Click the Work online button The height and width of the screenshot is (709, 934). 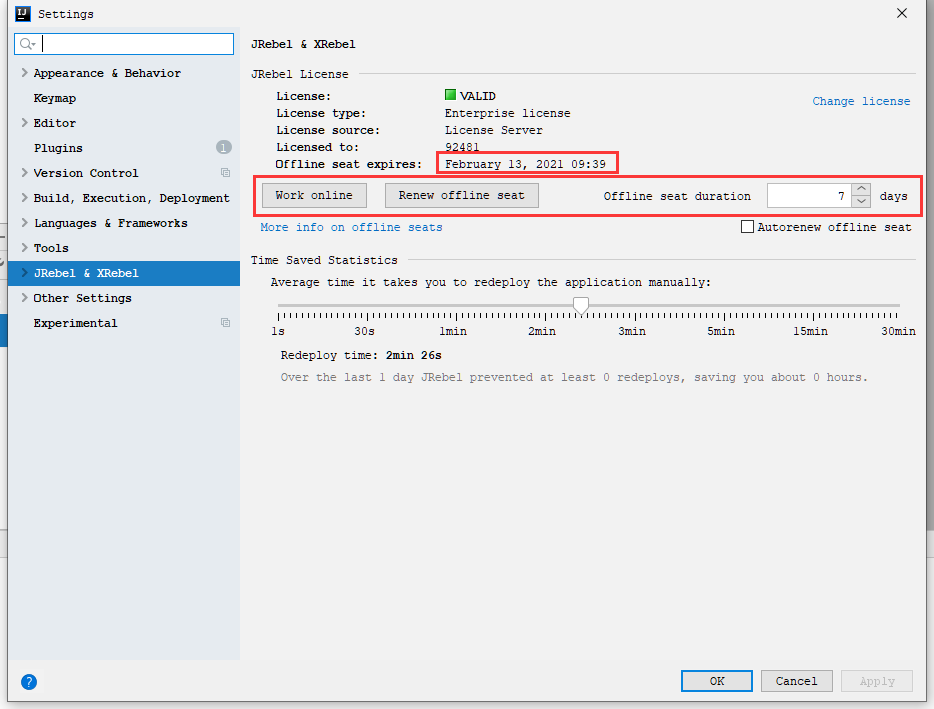[314, 195]
